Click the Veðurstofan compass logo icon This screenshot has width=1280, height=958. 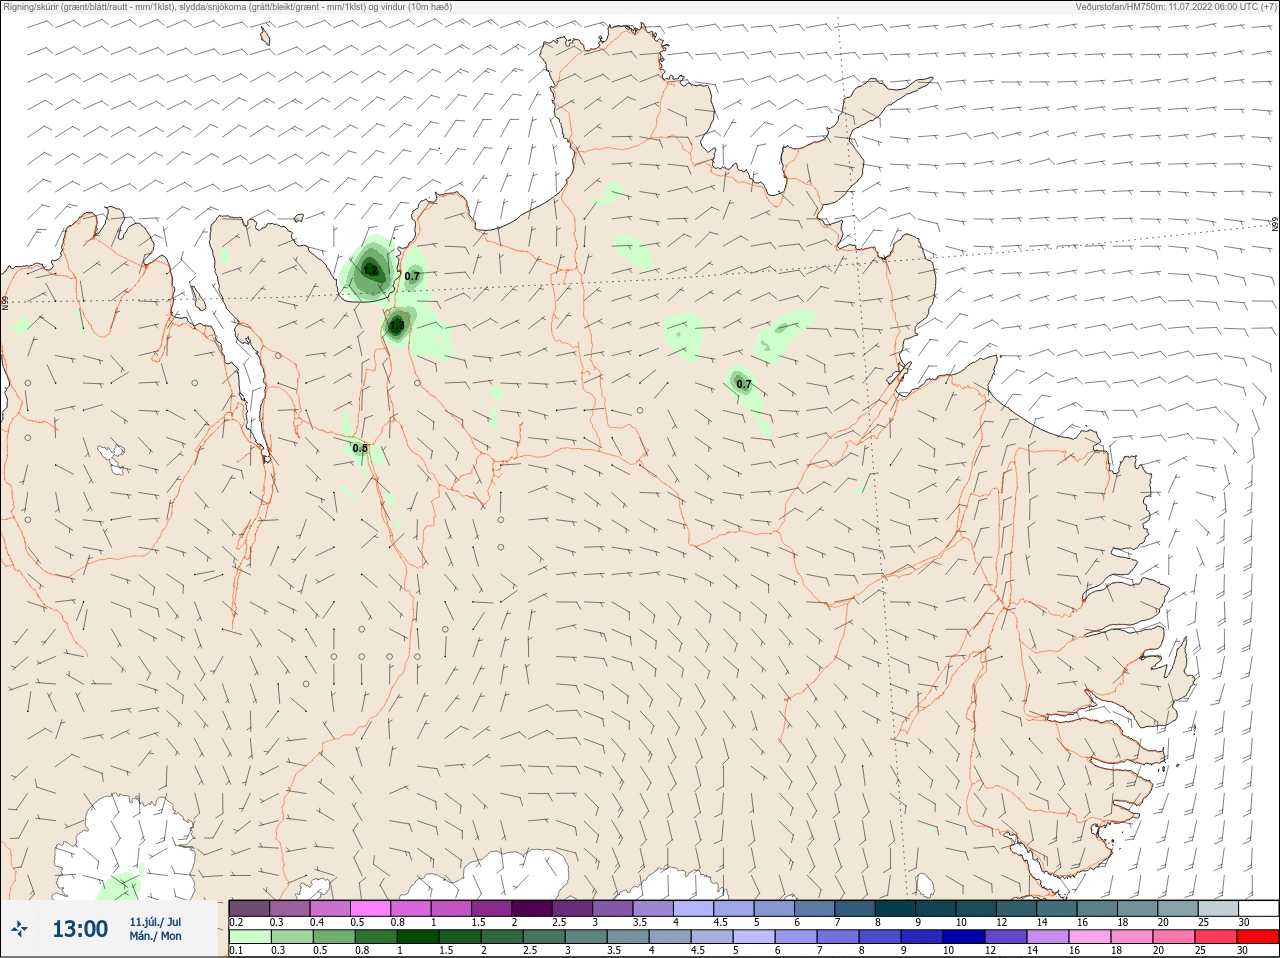click(x=19, y=929)
